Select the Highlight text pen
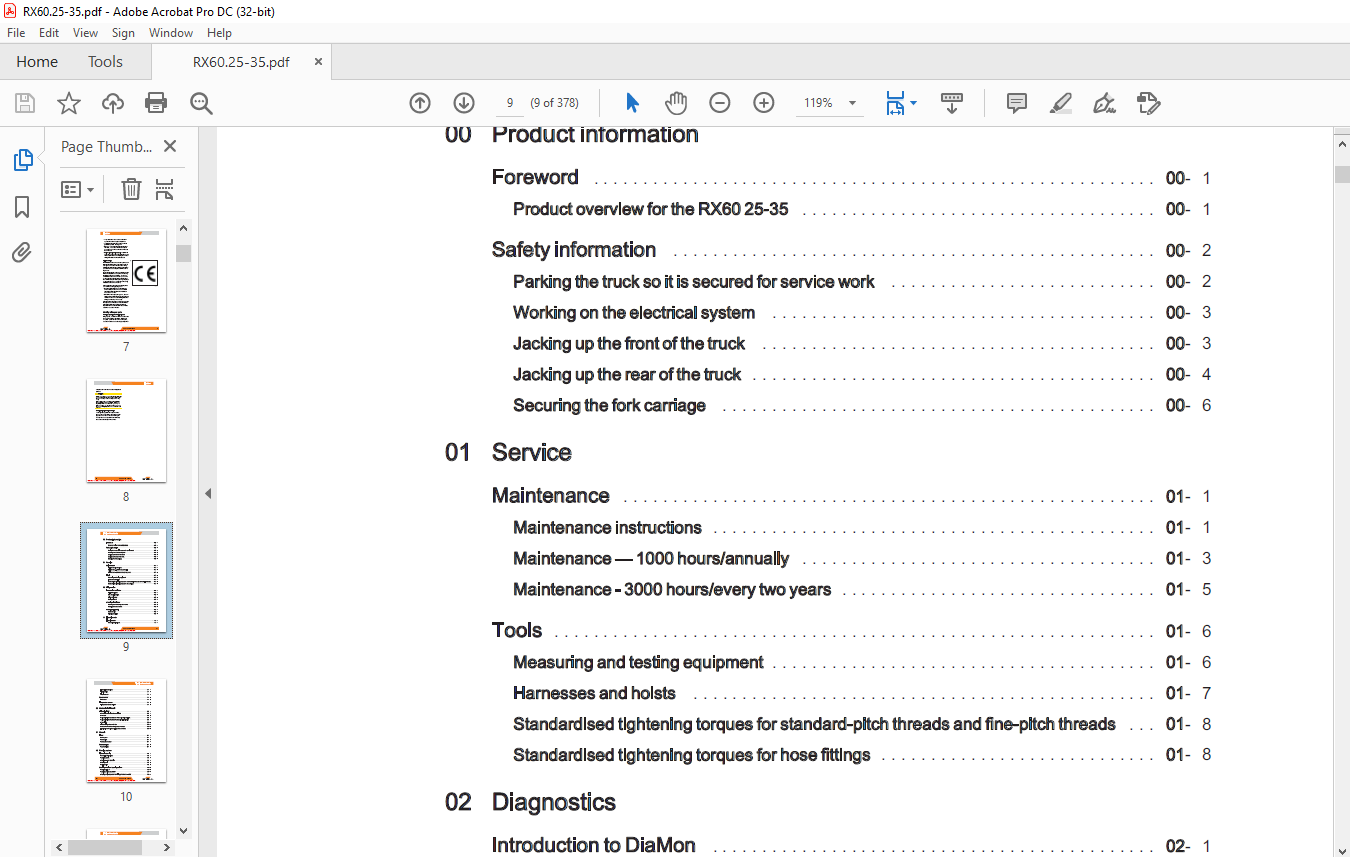Screen dimensions: 1350x857 pos(1061,103)
